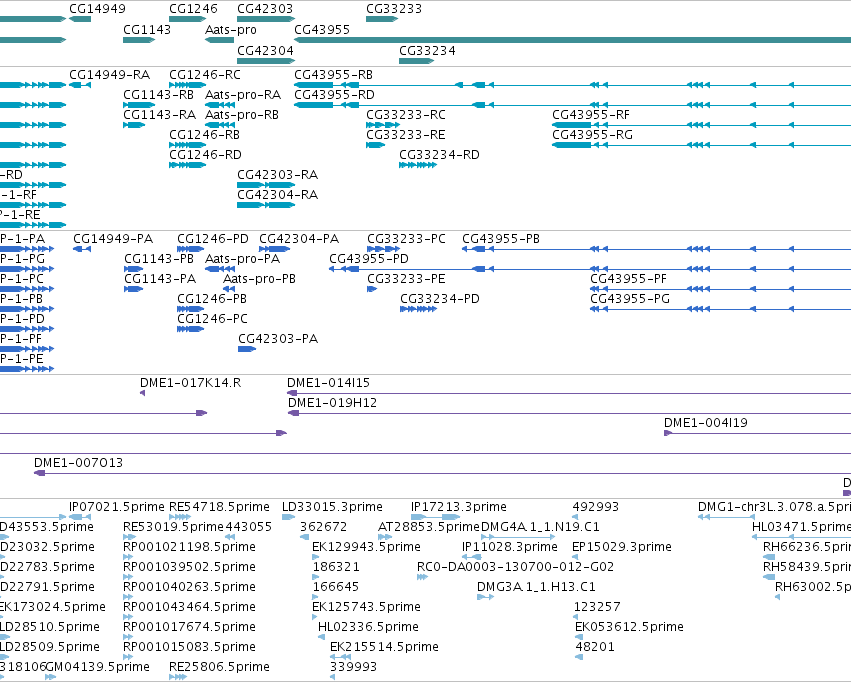Select the DME1-004I19 clone label
Image resolution: width=851 pixels, height=682 pixels.
click(706, 423)
